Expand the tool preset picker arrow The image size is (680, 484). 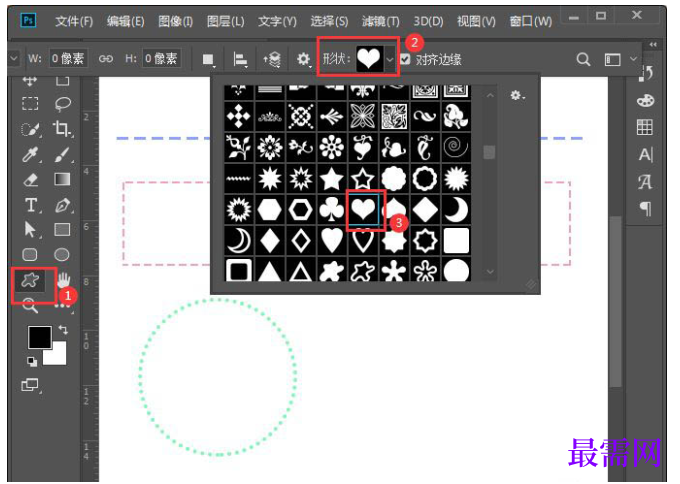click(x=13, y=58)
